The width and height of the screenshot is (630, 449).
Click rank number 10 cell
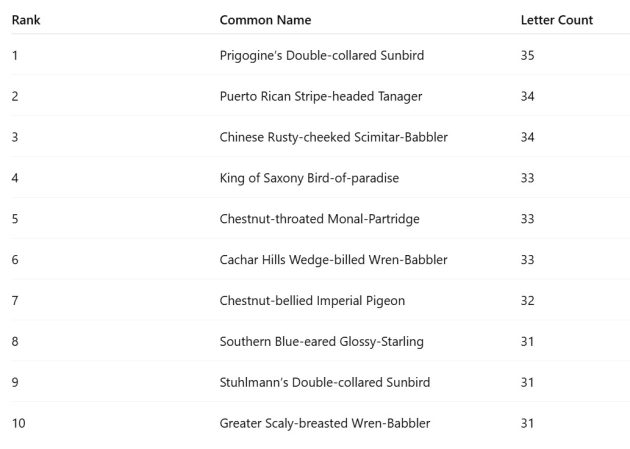click(x=18, y=423)
